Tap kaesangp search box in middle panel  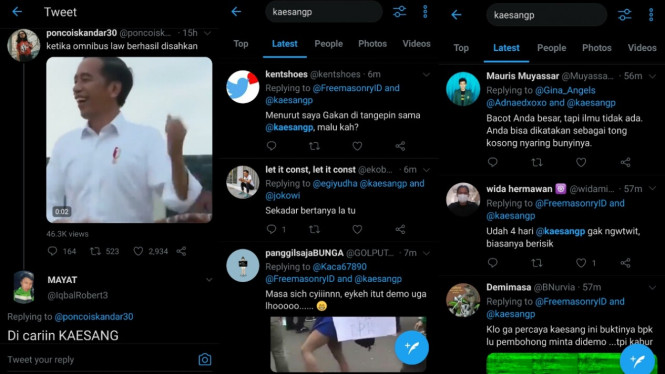324,12
